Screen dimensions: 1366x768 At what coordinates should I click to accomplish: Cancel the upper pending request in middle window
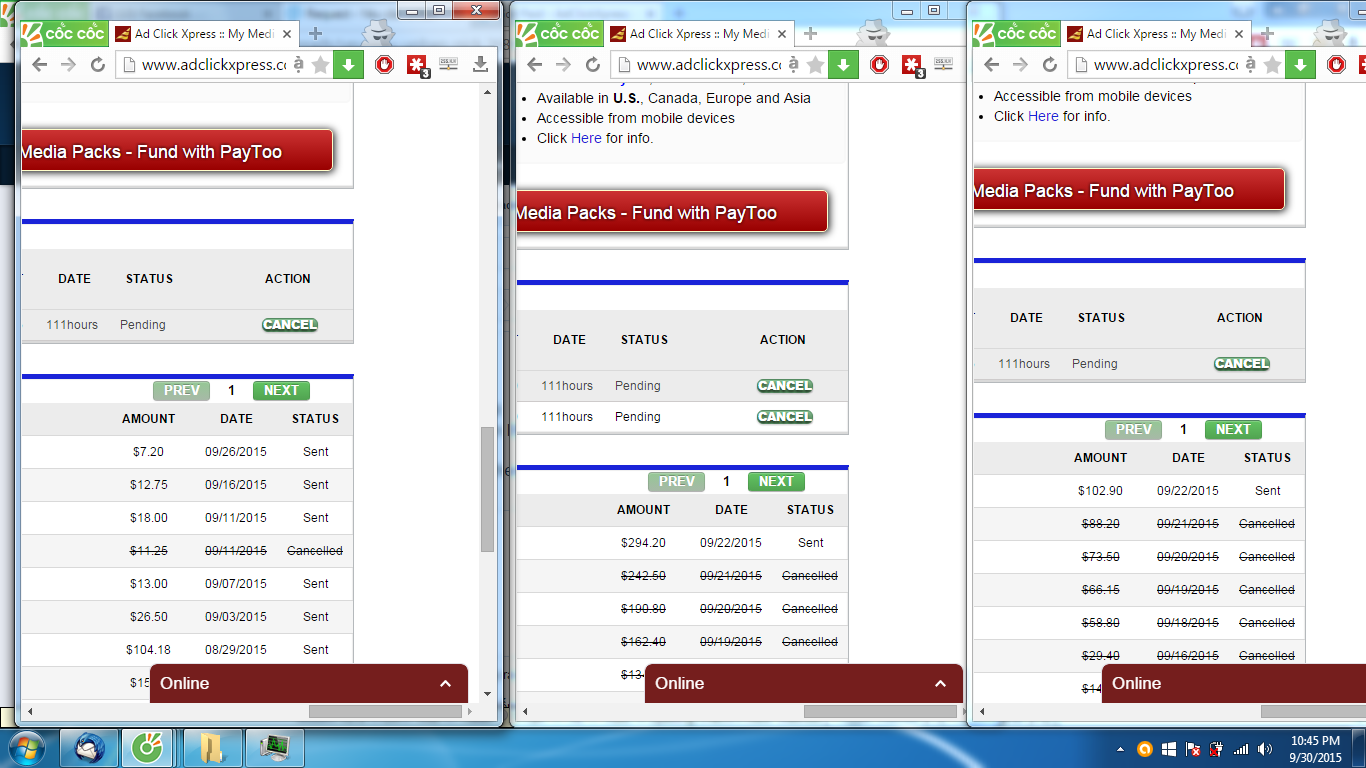[x=785, y=386]
